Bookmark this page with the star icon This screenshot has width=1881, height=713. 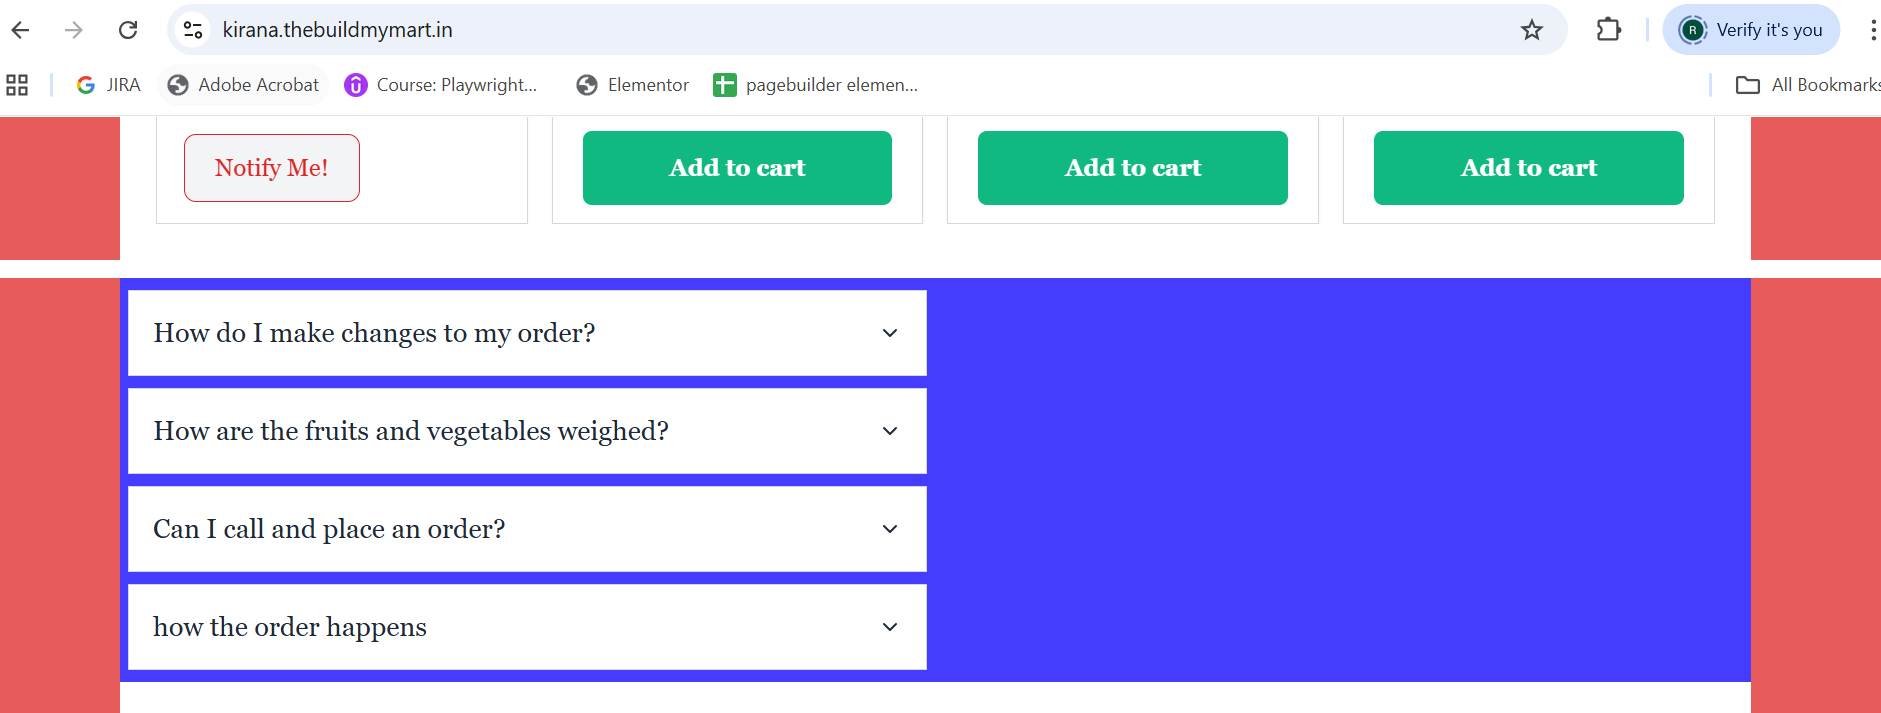click(1532, 30)
